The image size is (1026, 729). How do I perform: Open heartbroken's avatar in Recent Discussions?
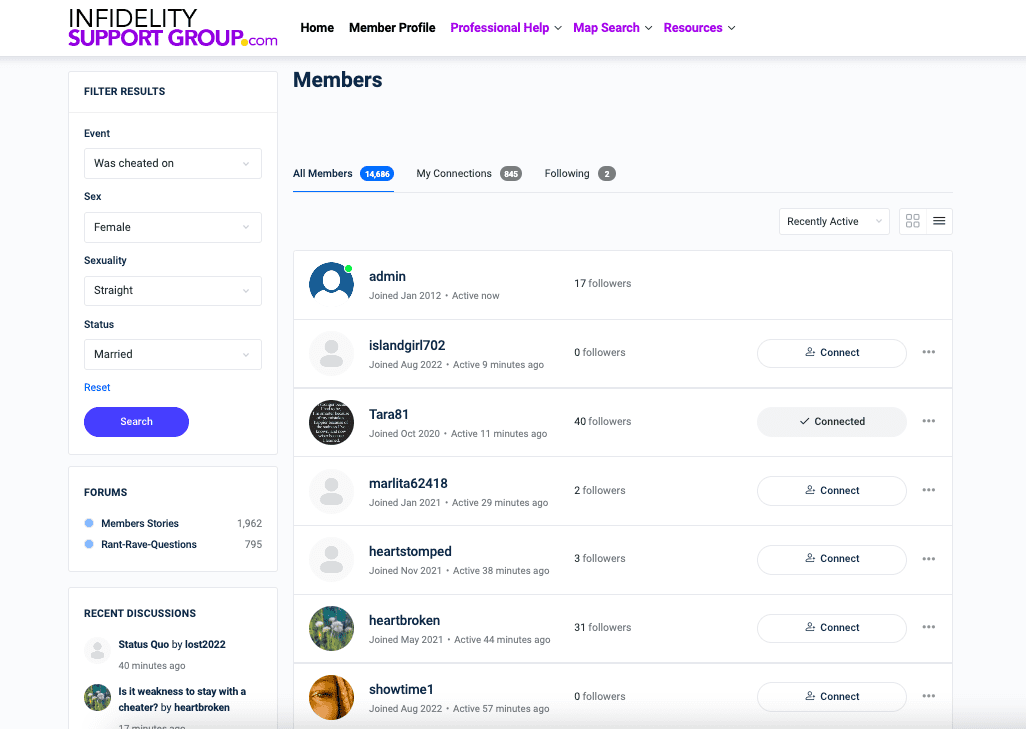[x=97, y=698]
